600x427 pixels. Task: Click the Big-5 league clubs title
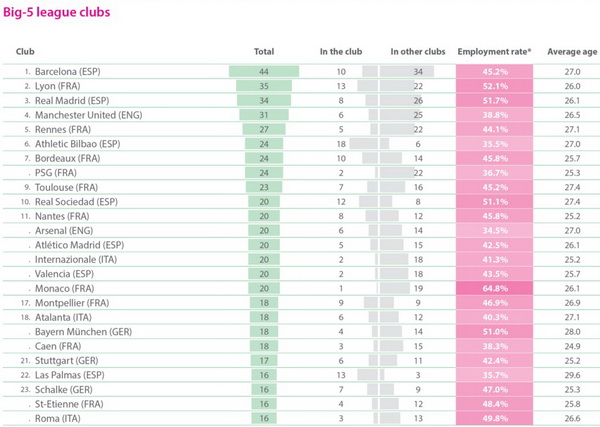click(x=57, y=12)
